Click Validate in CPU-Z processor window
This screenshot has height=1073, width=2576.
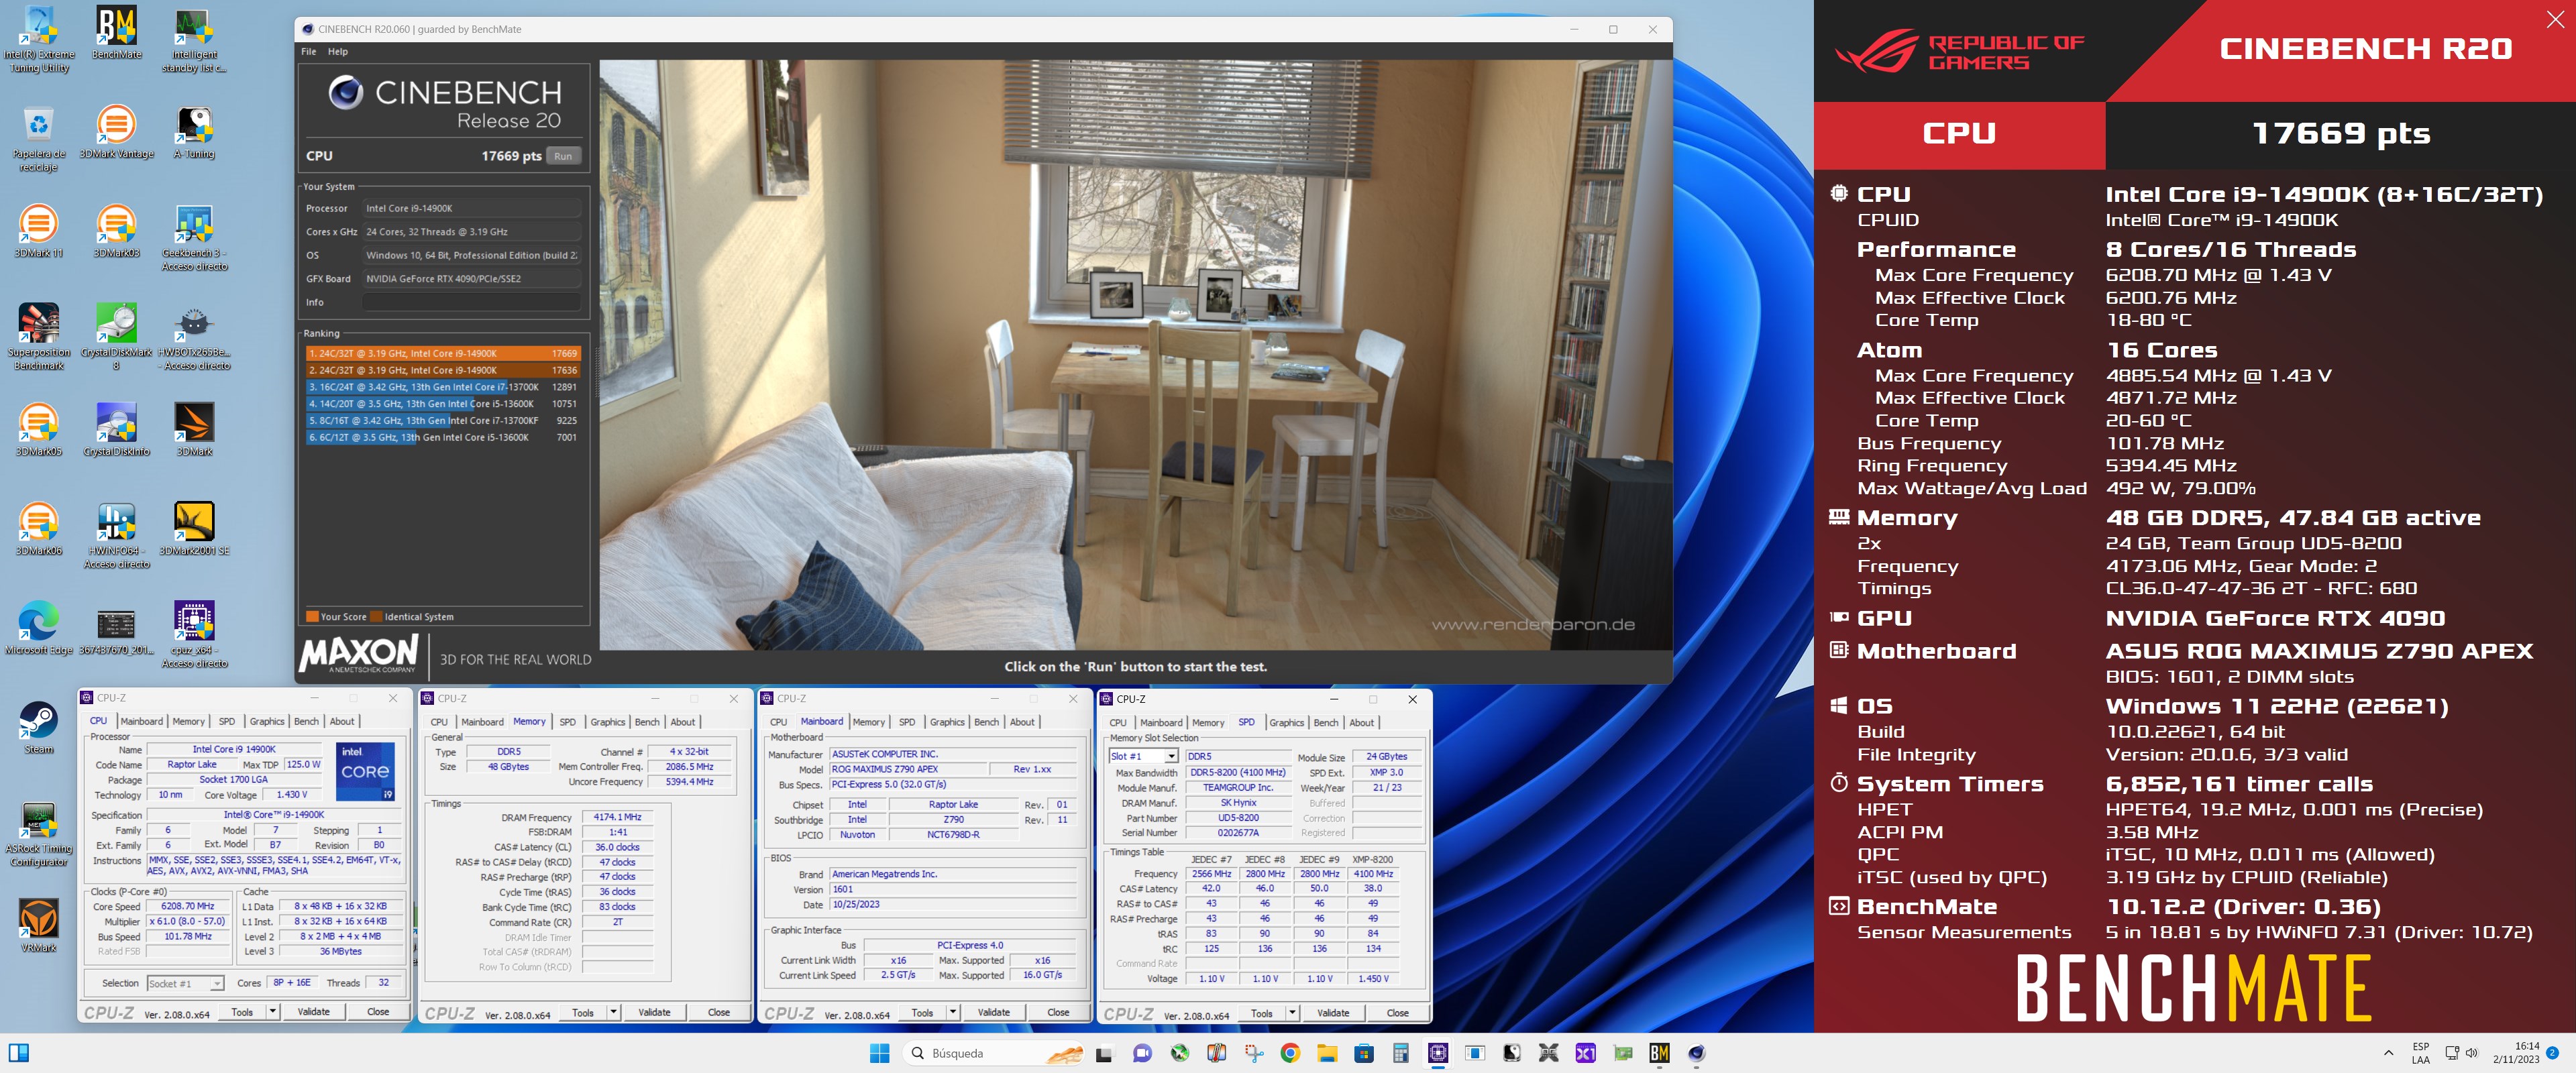pyautogui.click(x=313, y=1012)
